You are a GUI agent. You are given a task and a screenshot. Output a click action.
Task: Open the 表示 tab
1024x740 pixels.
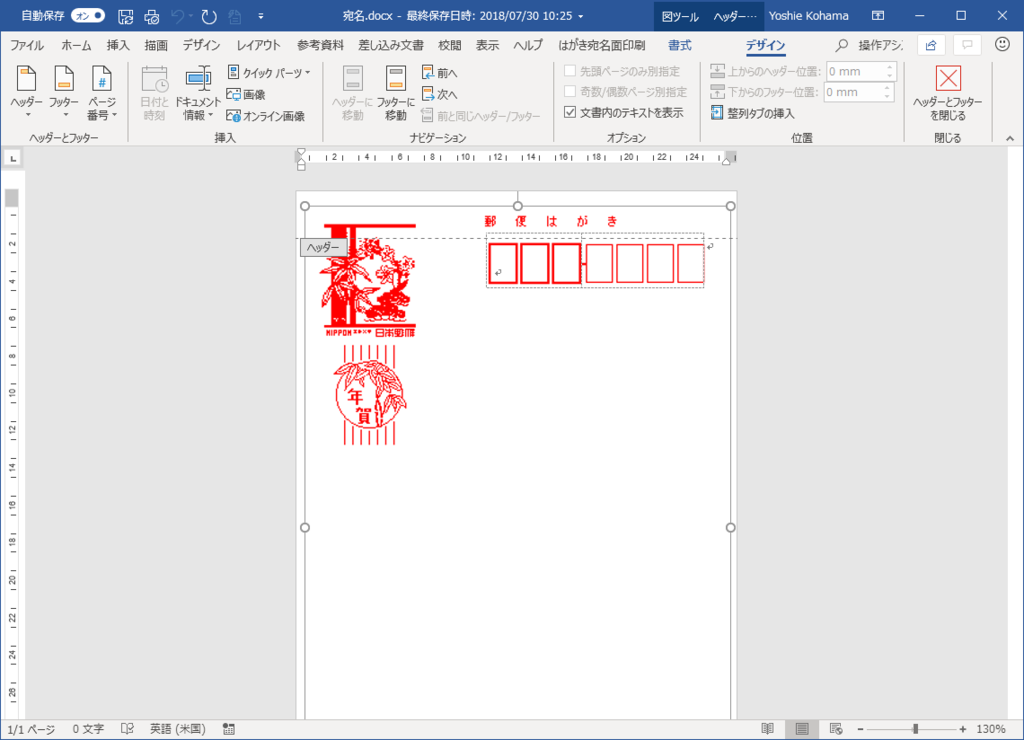(487, 45)
